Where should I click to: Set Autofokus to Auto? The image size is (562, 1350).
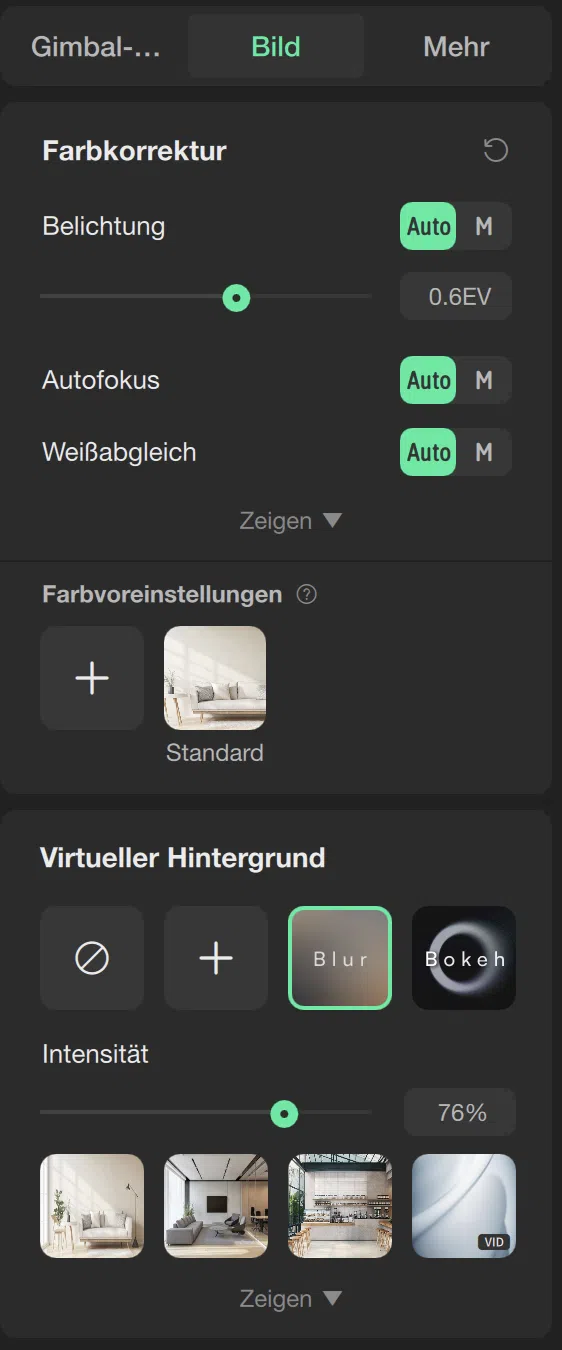point(428,380)
